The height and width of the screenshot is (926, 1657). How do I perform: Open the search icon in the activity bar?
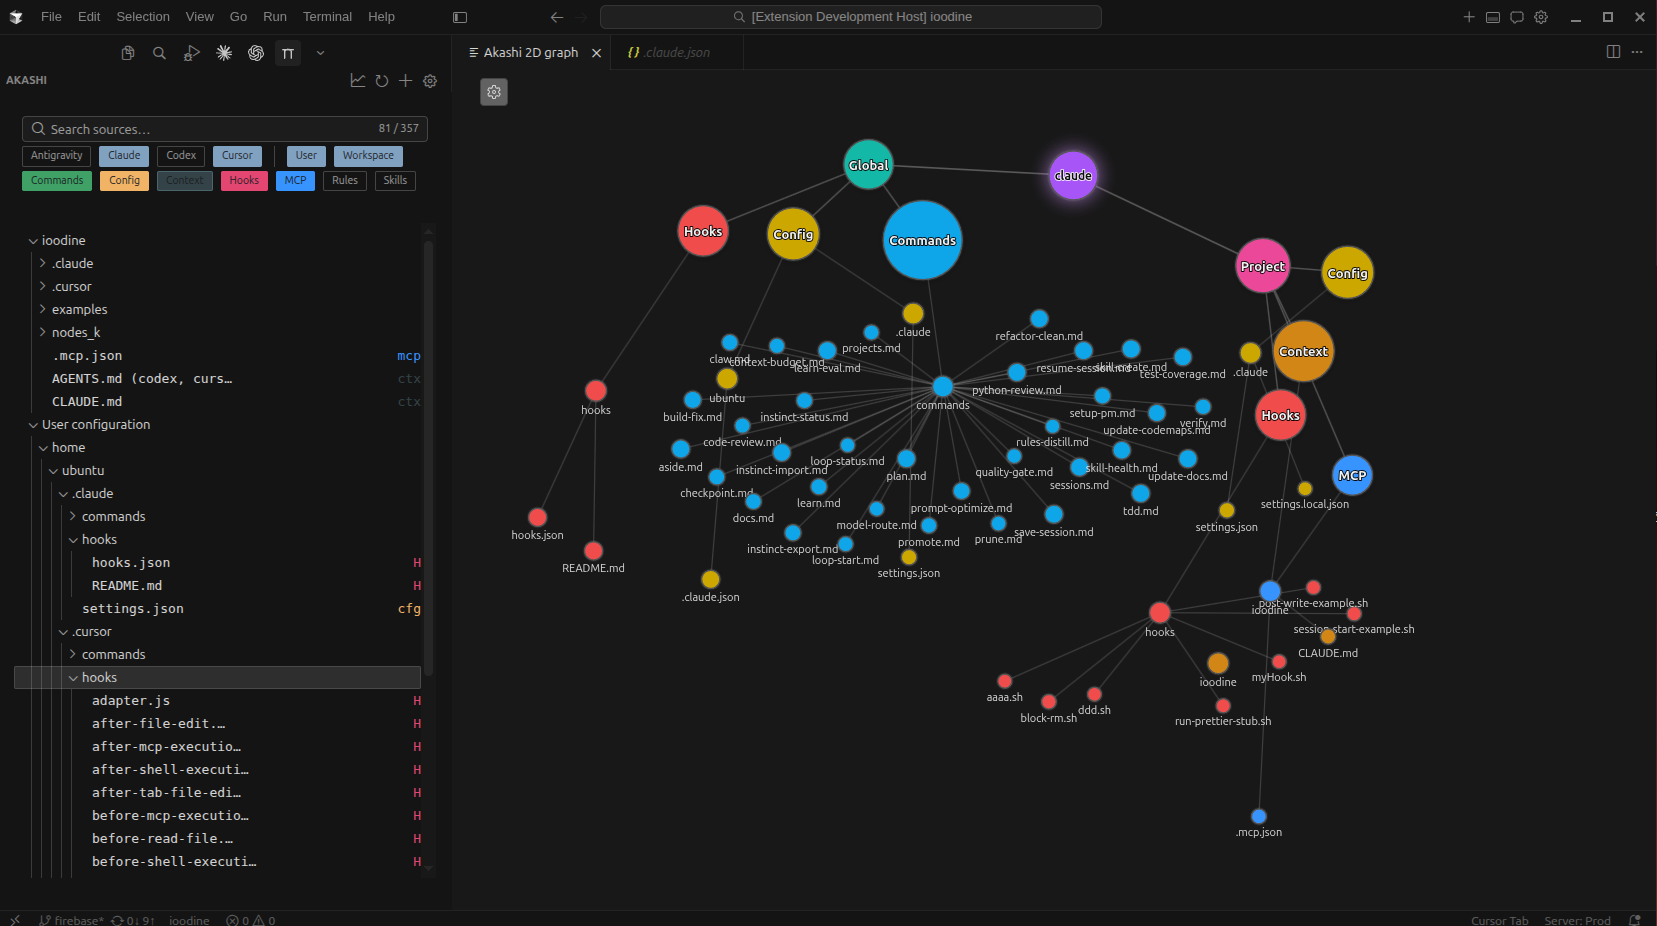coord(159,52)
